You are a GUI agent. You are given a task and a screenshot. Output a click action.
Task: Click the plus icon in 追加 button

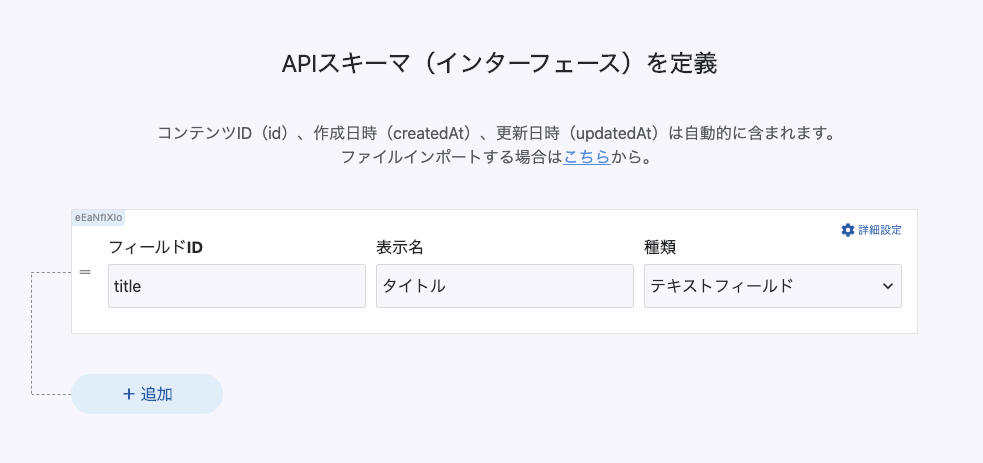(129, 394)
